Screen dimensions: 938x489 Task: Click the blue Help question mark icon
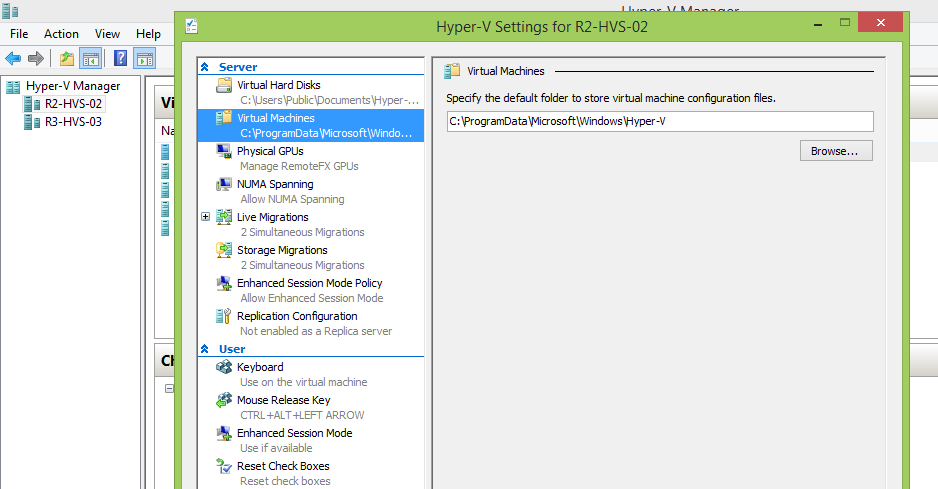tap(121, 58)
